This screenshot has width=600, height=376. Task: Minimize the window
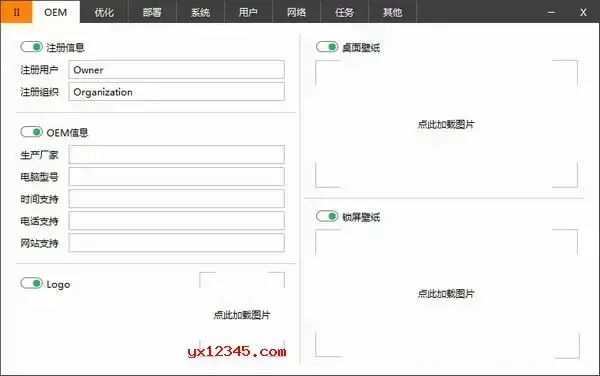[x=551, y=12]
